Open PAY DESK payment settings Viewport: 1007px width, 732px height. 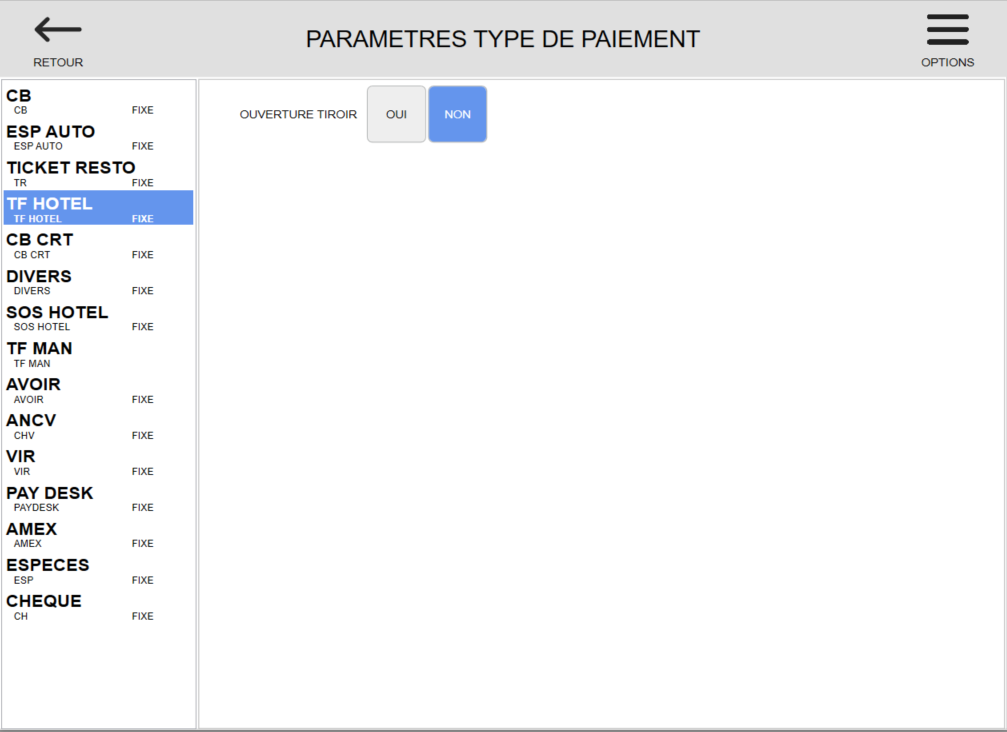click(98, 497)
